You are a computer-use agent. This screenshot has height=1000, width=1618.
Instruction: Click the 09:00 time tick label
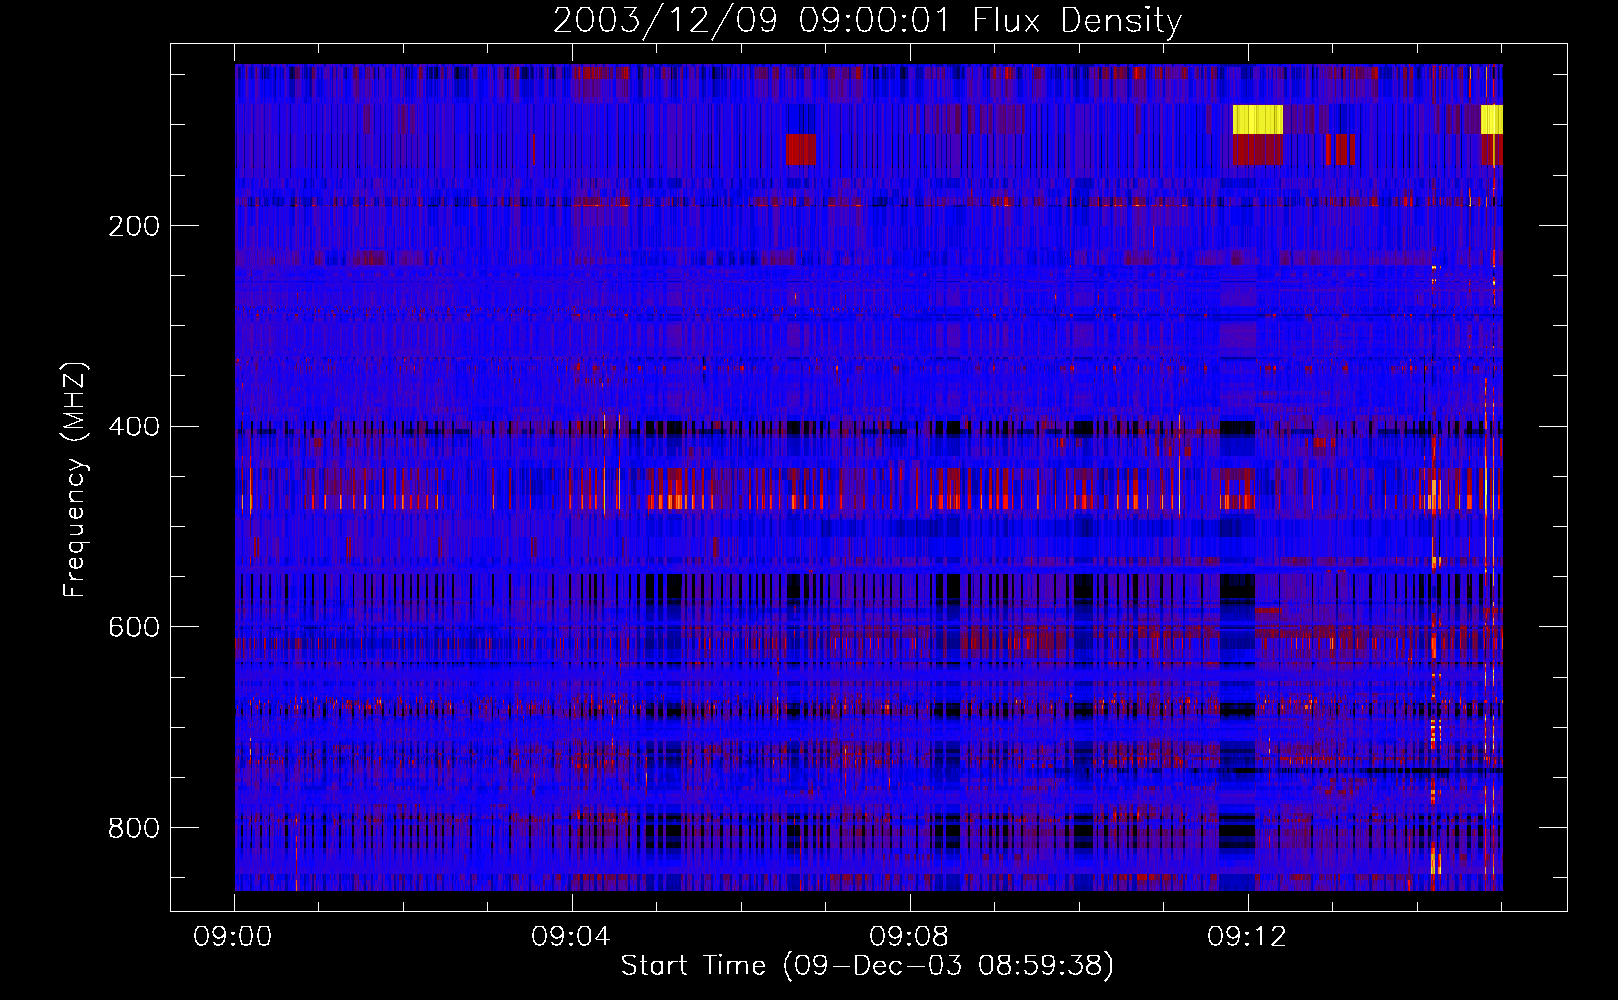pyautogui.click(x=234, y=937)
